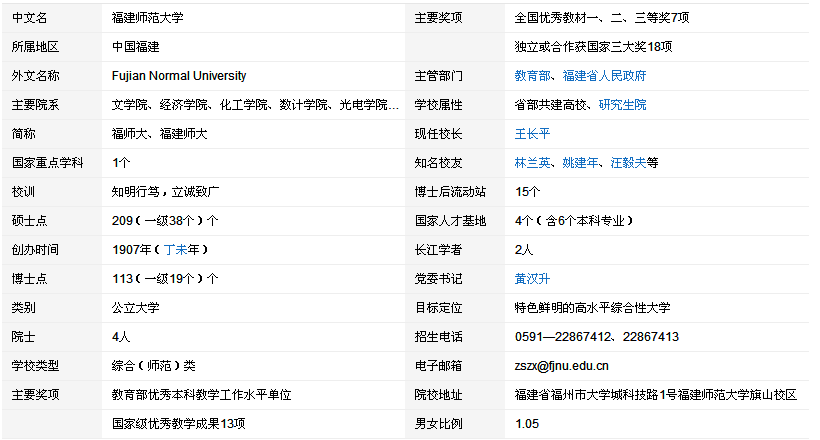Click the value 福建师范大学 beside 中文名
The height and width of the screenshot is (440, 820).
coord(147,18)
